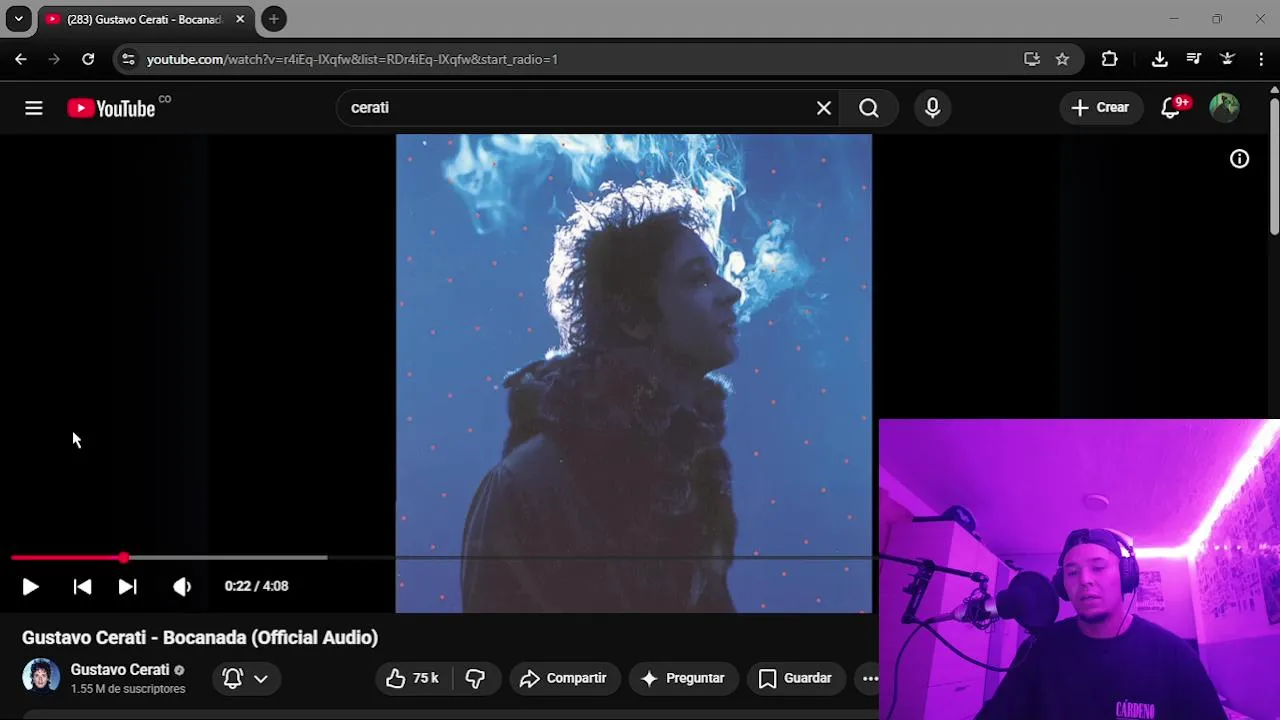
Task: Open the YouTube guide hamburger menu
Action: pyautogui.click(x=34, y=108)
